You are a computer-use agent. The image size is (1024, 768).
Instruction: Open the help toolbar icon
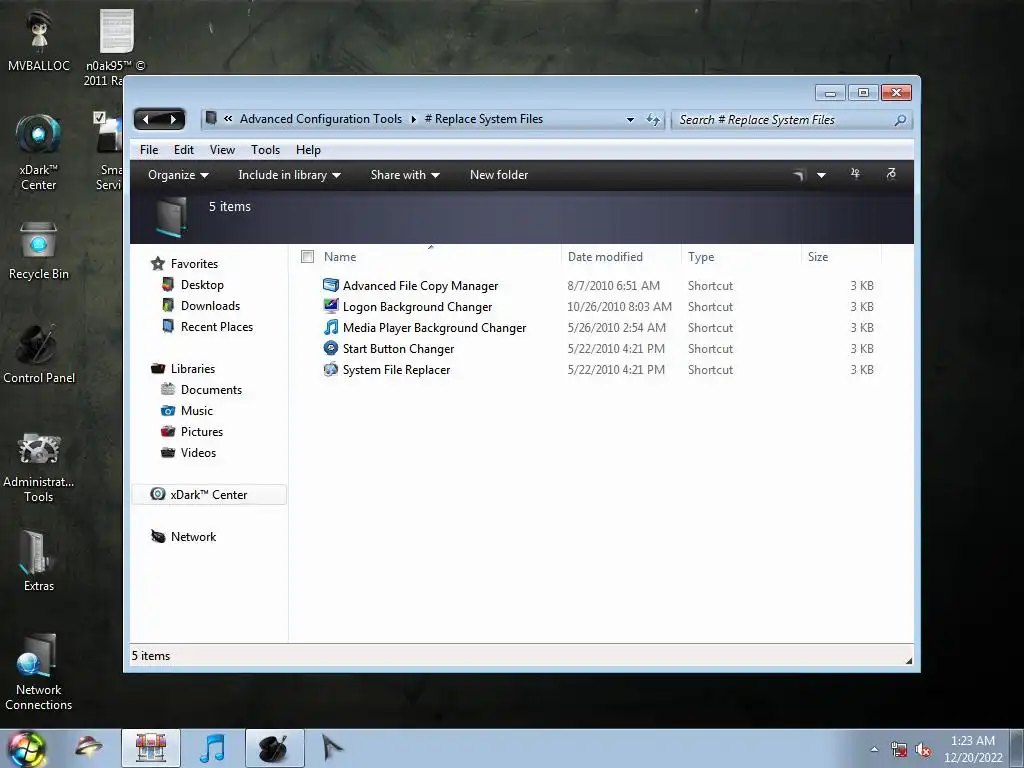click(891, 174)
